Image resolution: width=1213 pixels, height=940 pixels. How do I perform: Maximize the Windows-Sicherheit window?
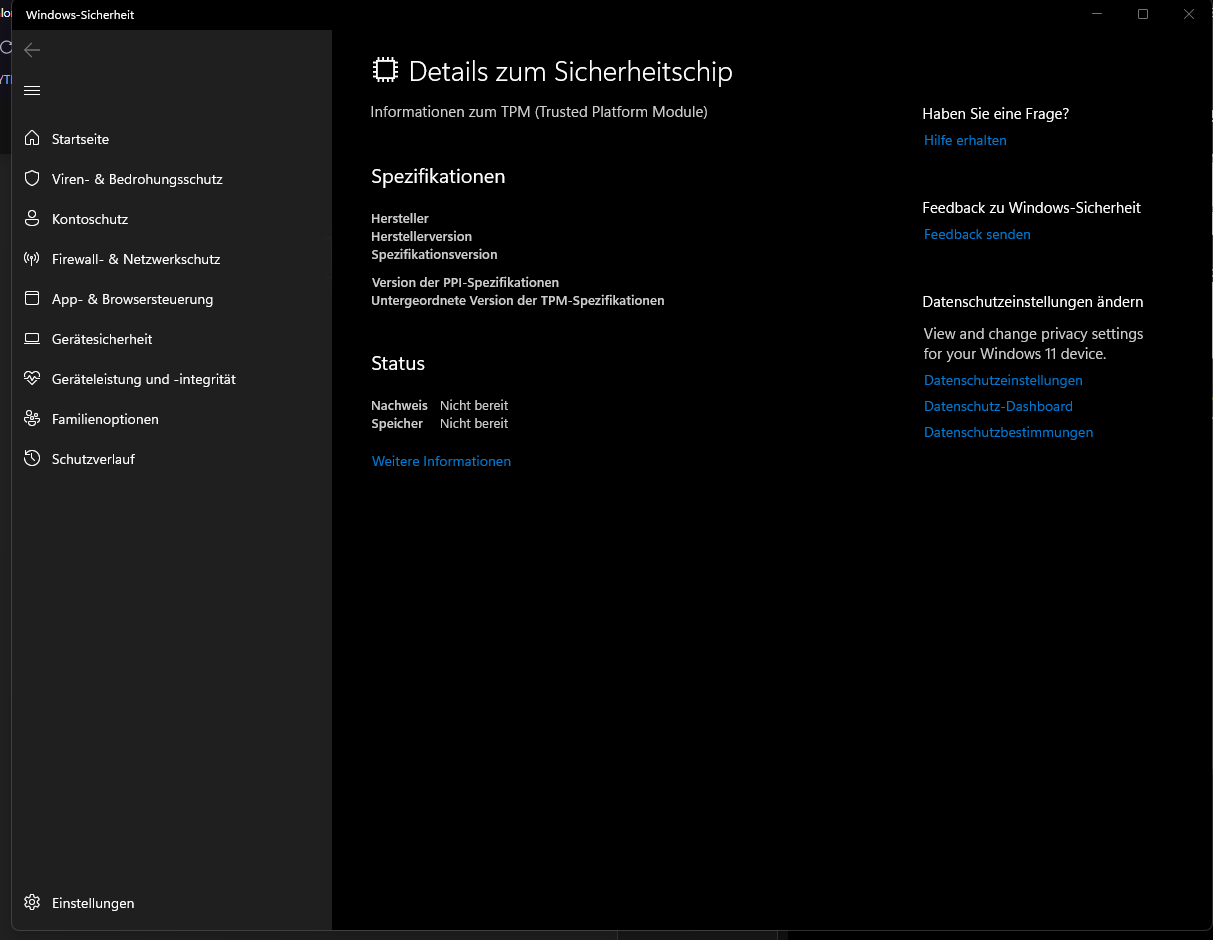tap(1143, 14)
